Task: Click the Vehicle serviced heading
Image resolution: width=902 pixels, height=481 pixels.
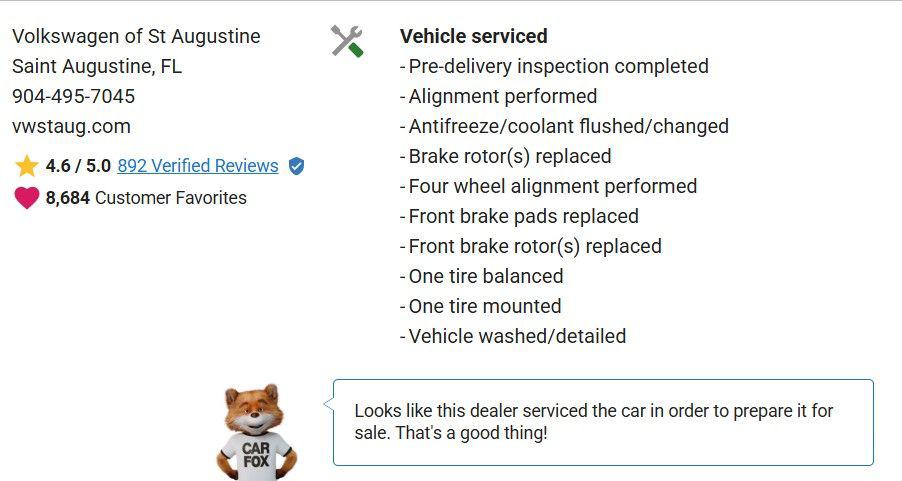Action: 473,36
